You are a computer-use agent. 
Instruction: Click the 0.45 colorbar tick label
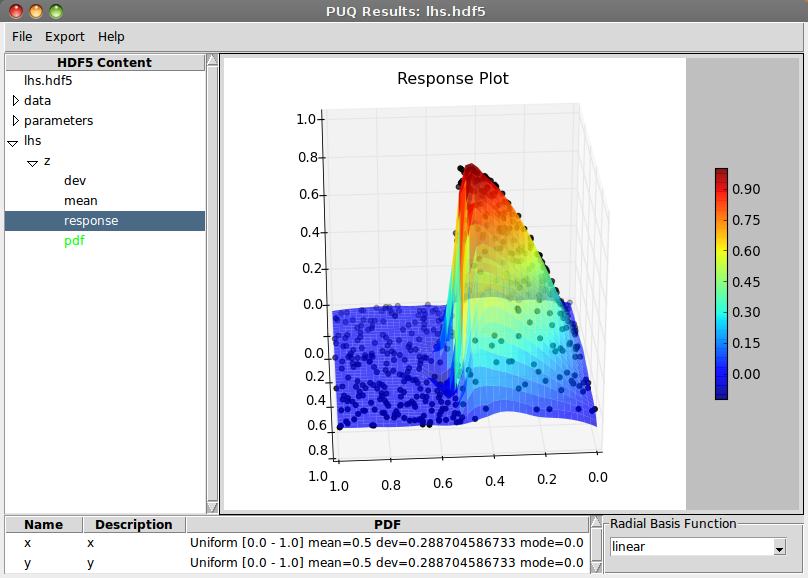(x=746, y=282)
